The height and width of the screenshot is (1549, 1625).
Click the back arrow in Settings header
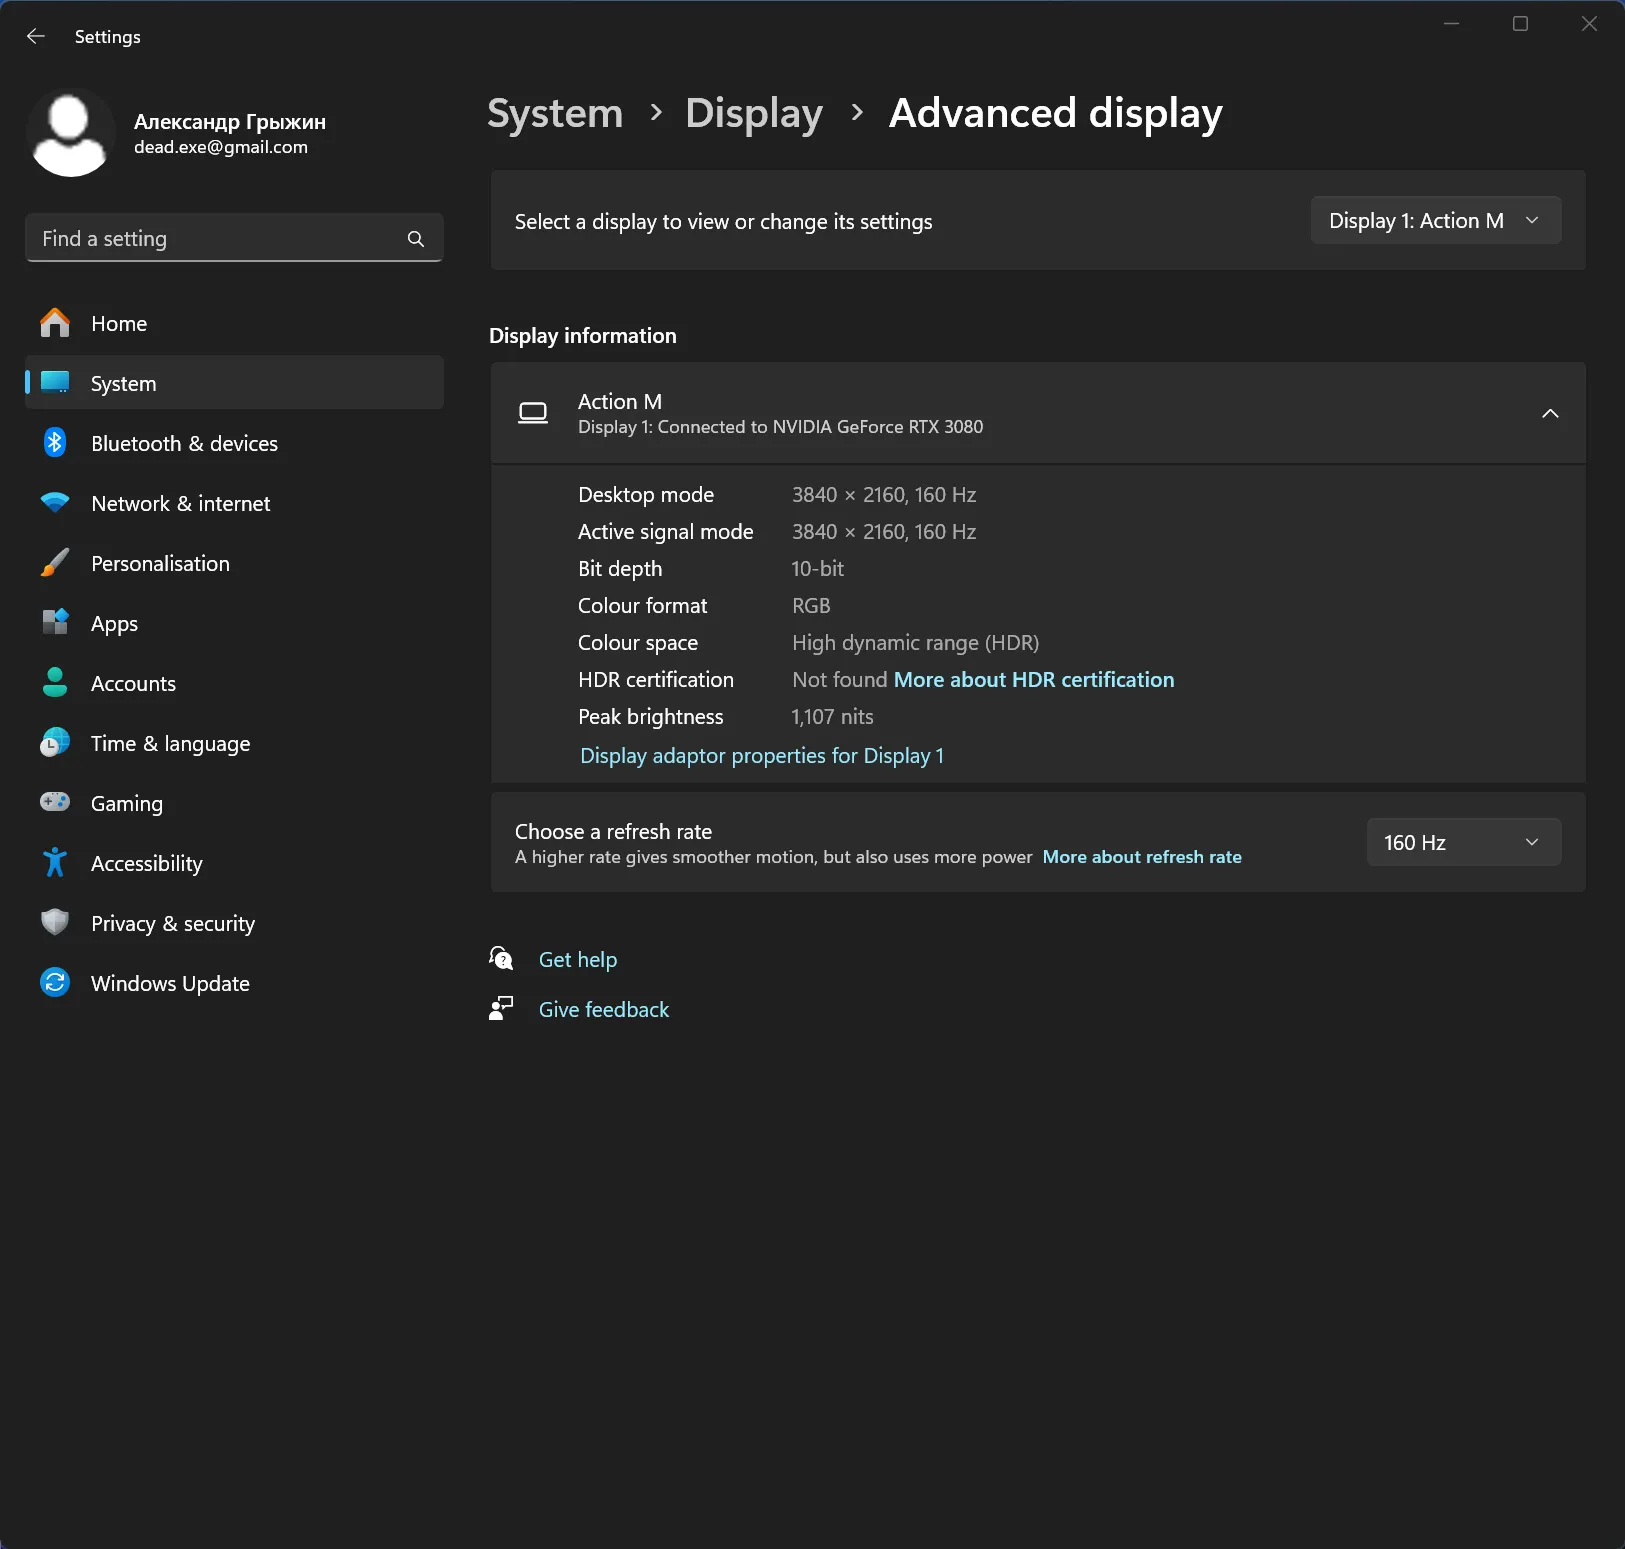click(x=36, y=37)
